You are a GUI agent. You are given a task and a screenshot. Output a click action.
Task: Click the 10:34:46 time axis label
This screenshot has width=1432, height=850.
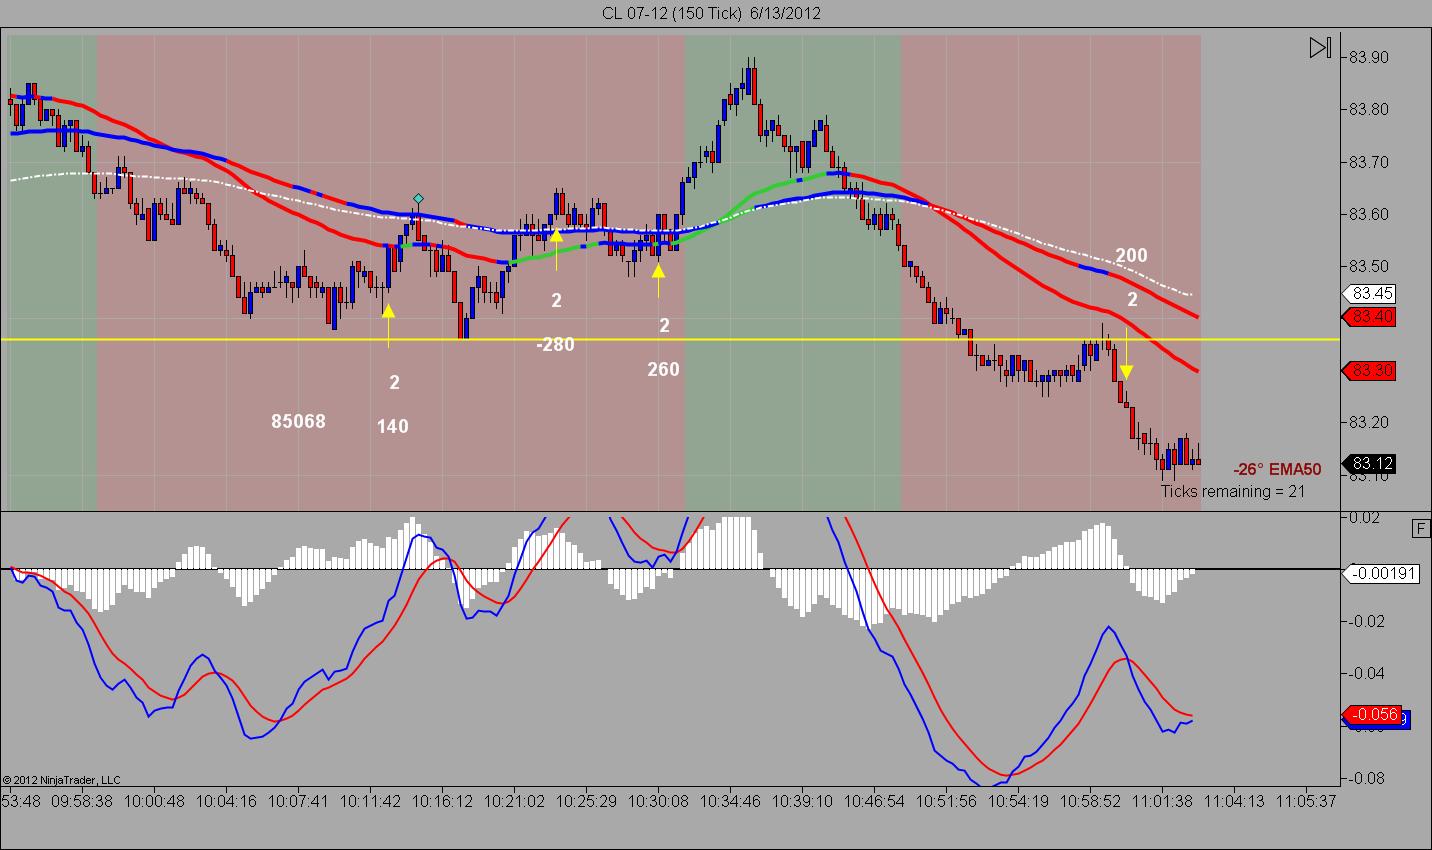(730, 801)
